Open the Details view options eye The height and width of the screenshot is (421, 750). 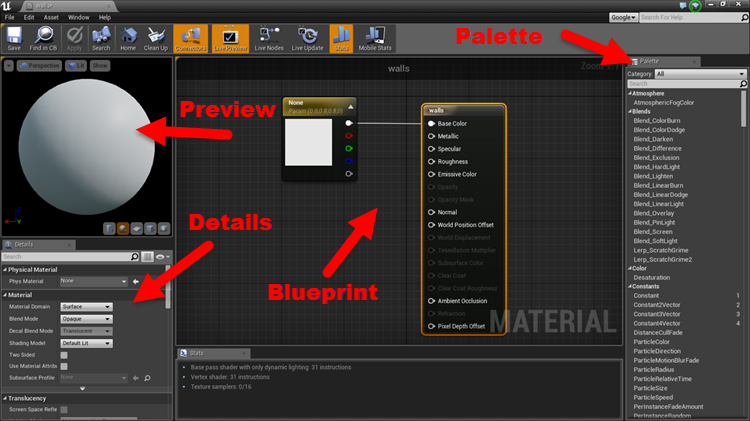pos(162,257)
